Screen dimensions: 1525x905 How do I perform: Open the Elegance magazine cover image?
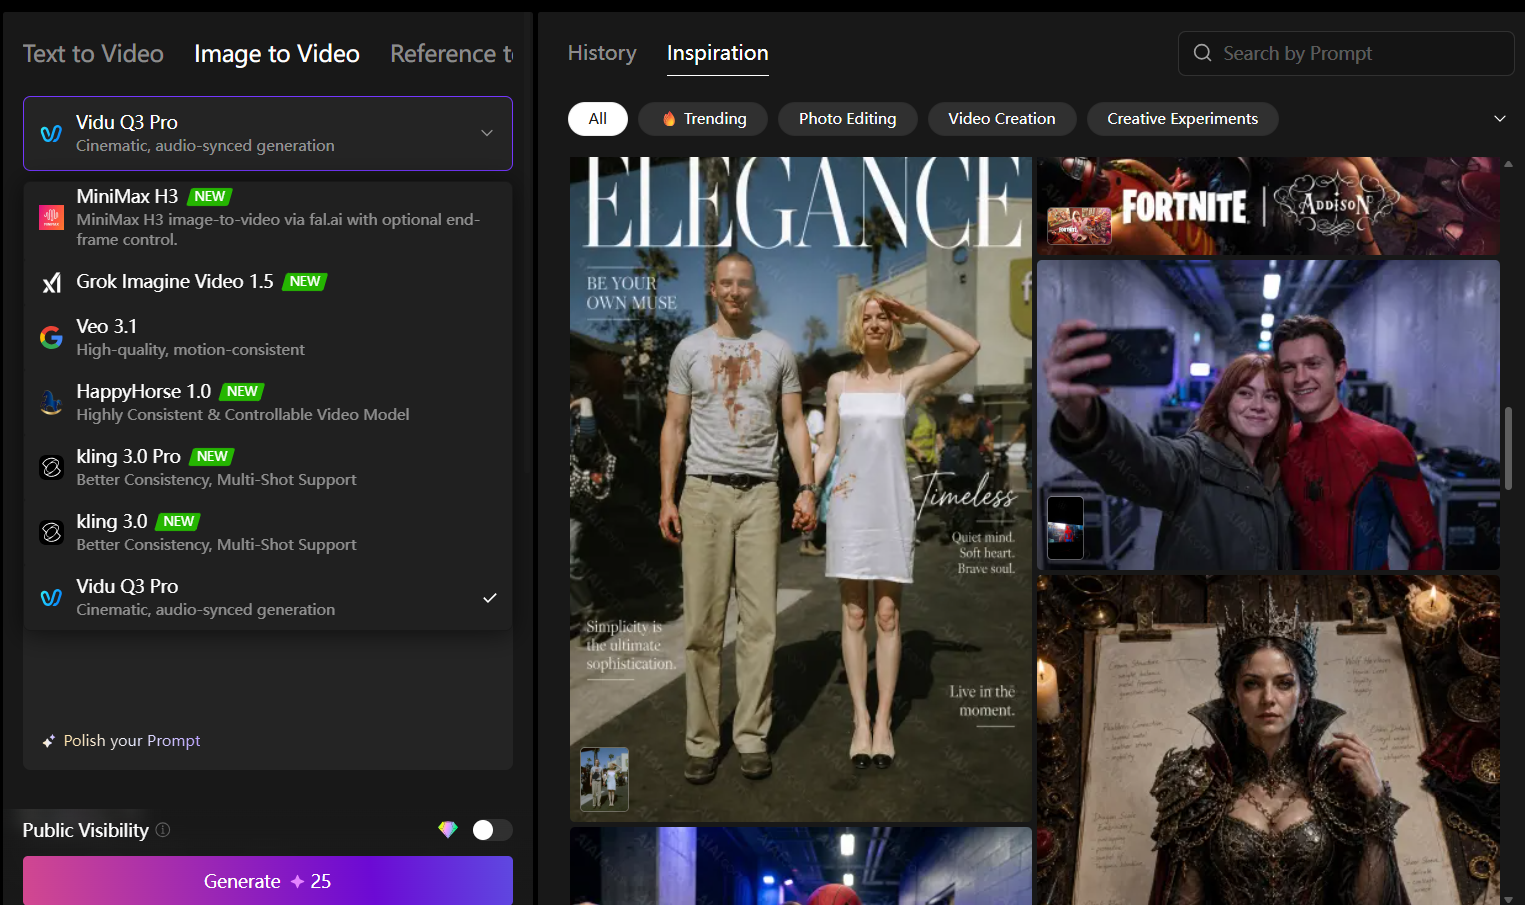point(801,489)
